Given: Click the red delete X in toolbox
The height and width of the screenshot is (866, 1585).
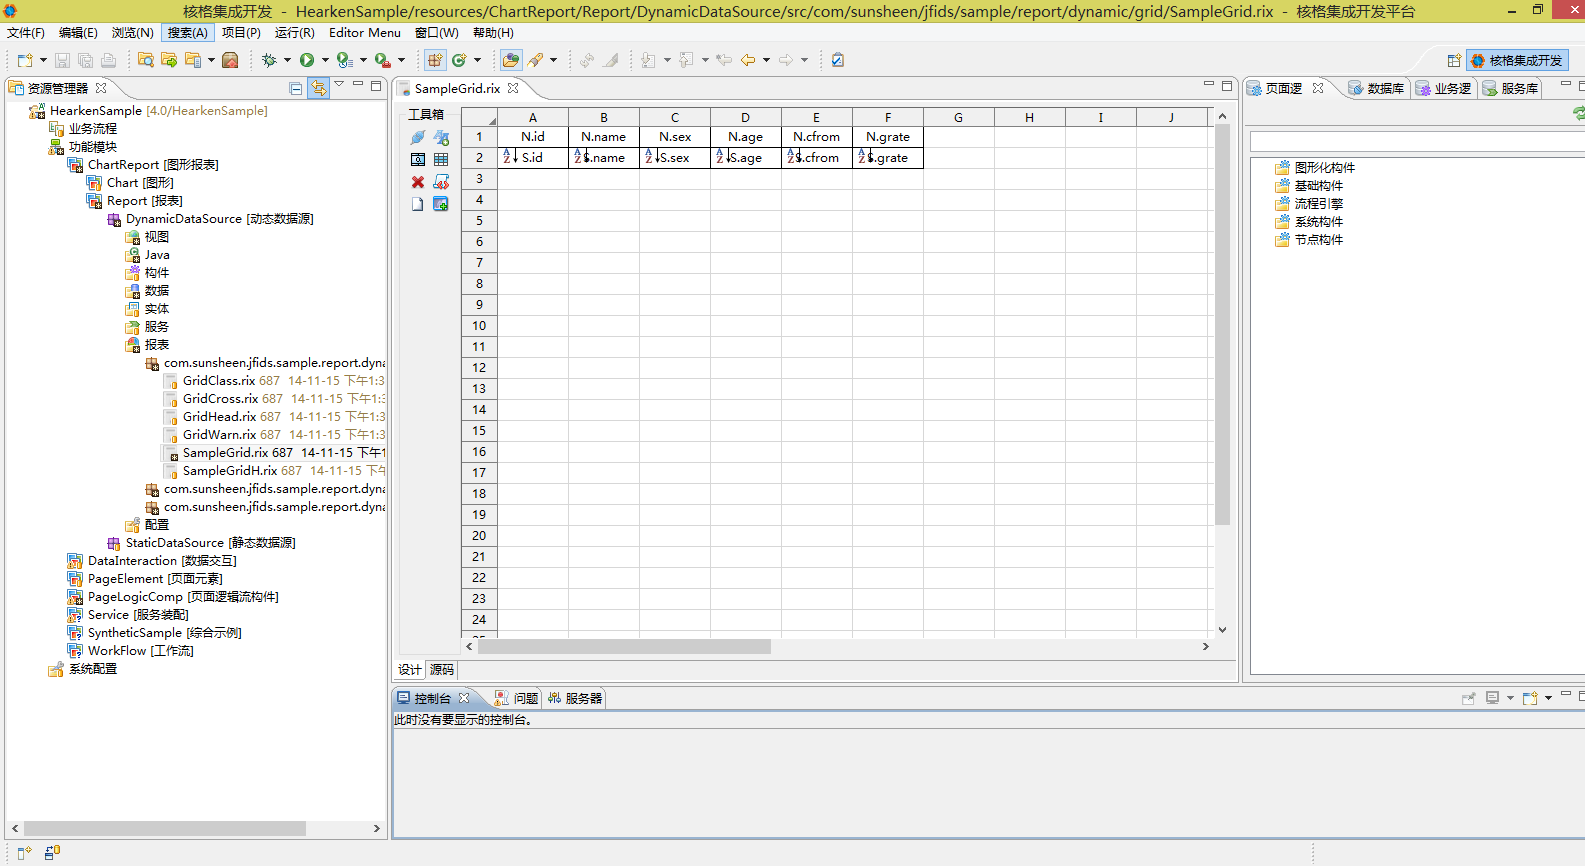Looking at the screenshot, I should (x=418, y=182).
